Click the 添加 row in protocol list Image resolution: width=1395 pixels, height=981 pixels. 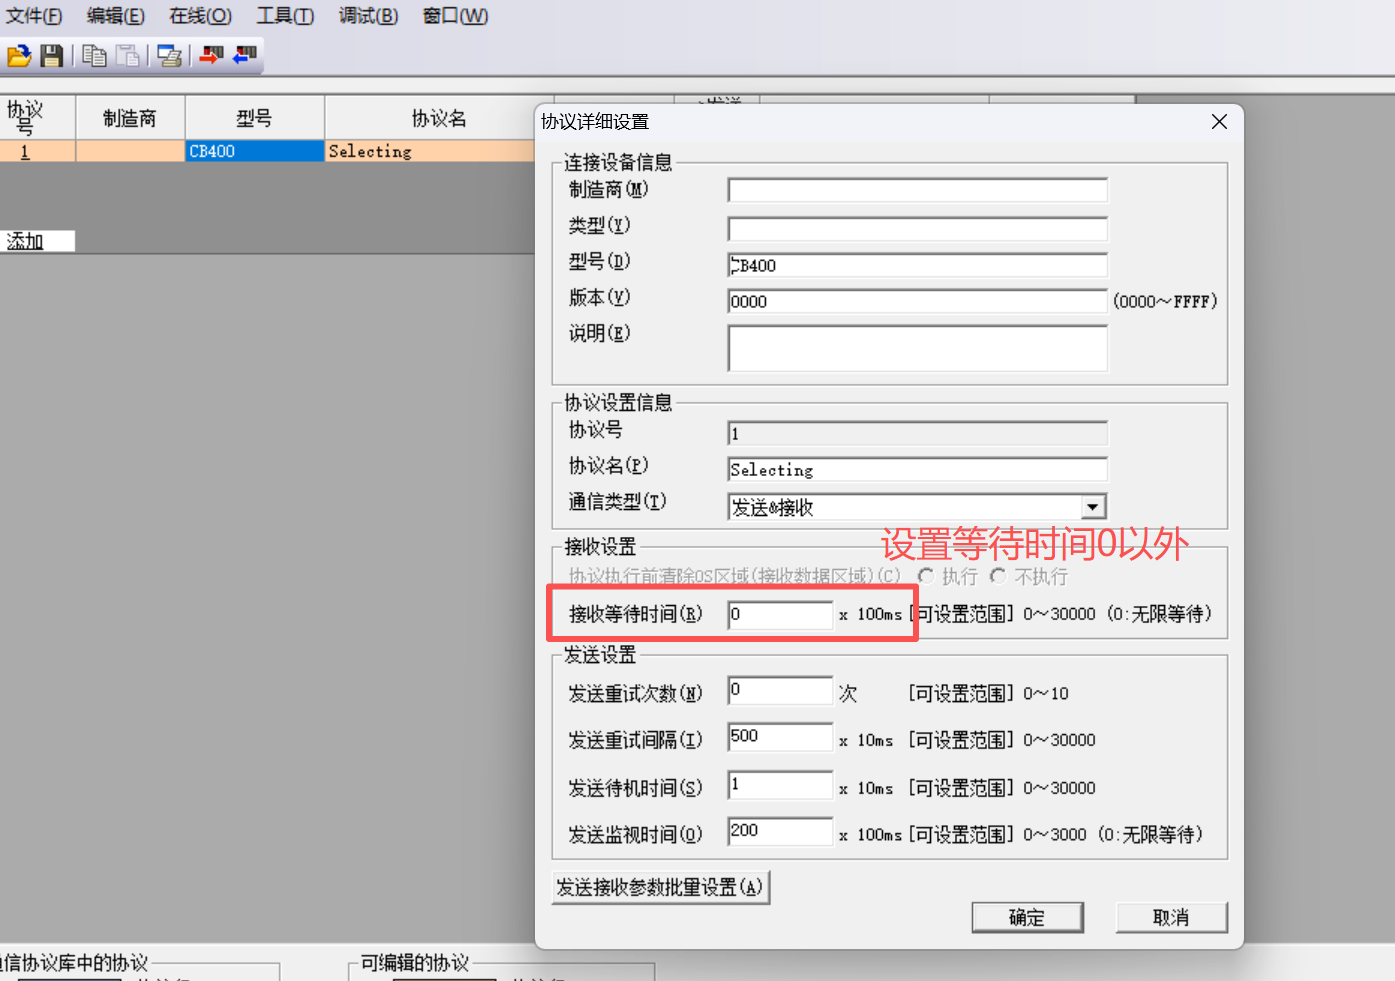coord(37,241)
